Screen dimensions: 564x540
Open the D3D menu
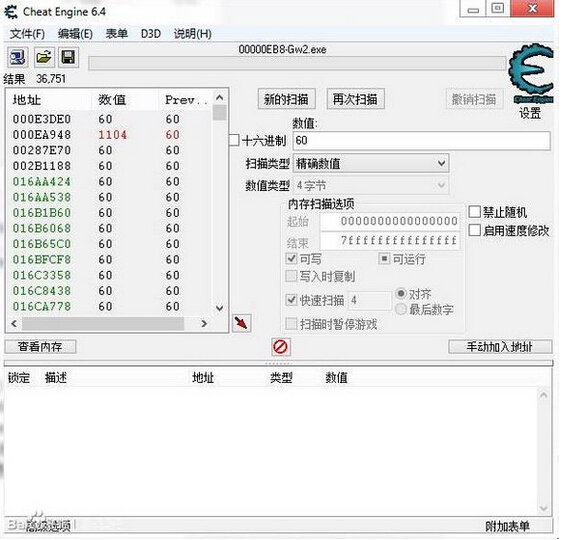pos(151,34)
